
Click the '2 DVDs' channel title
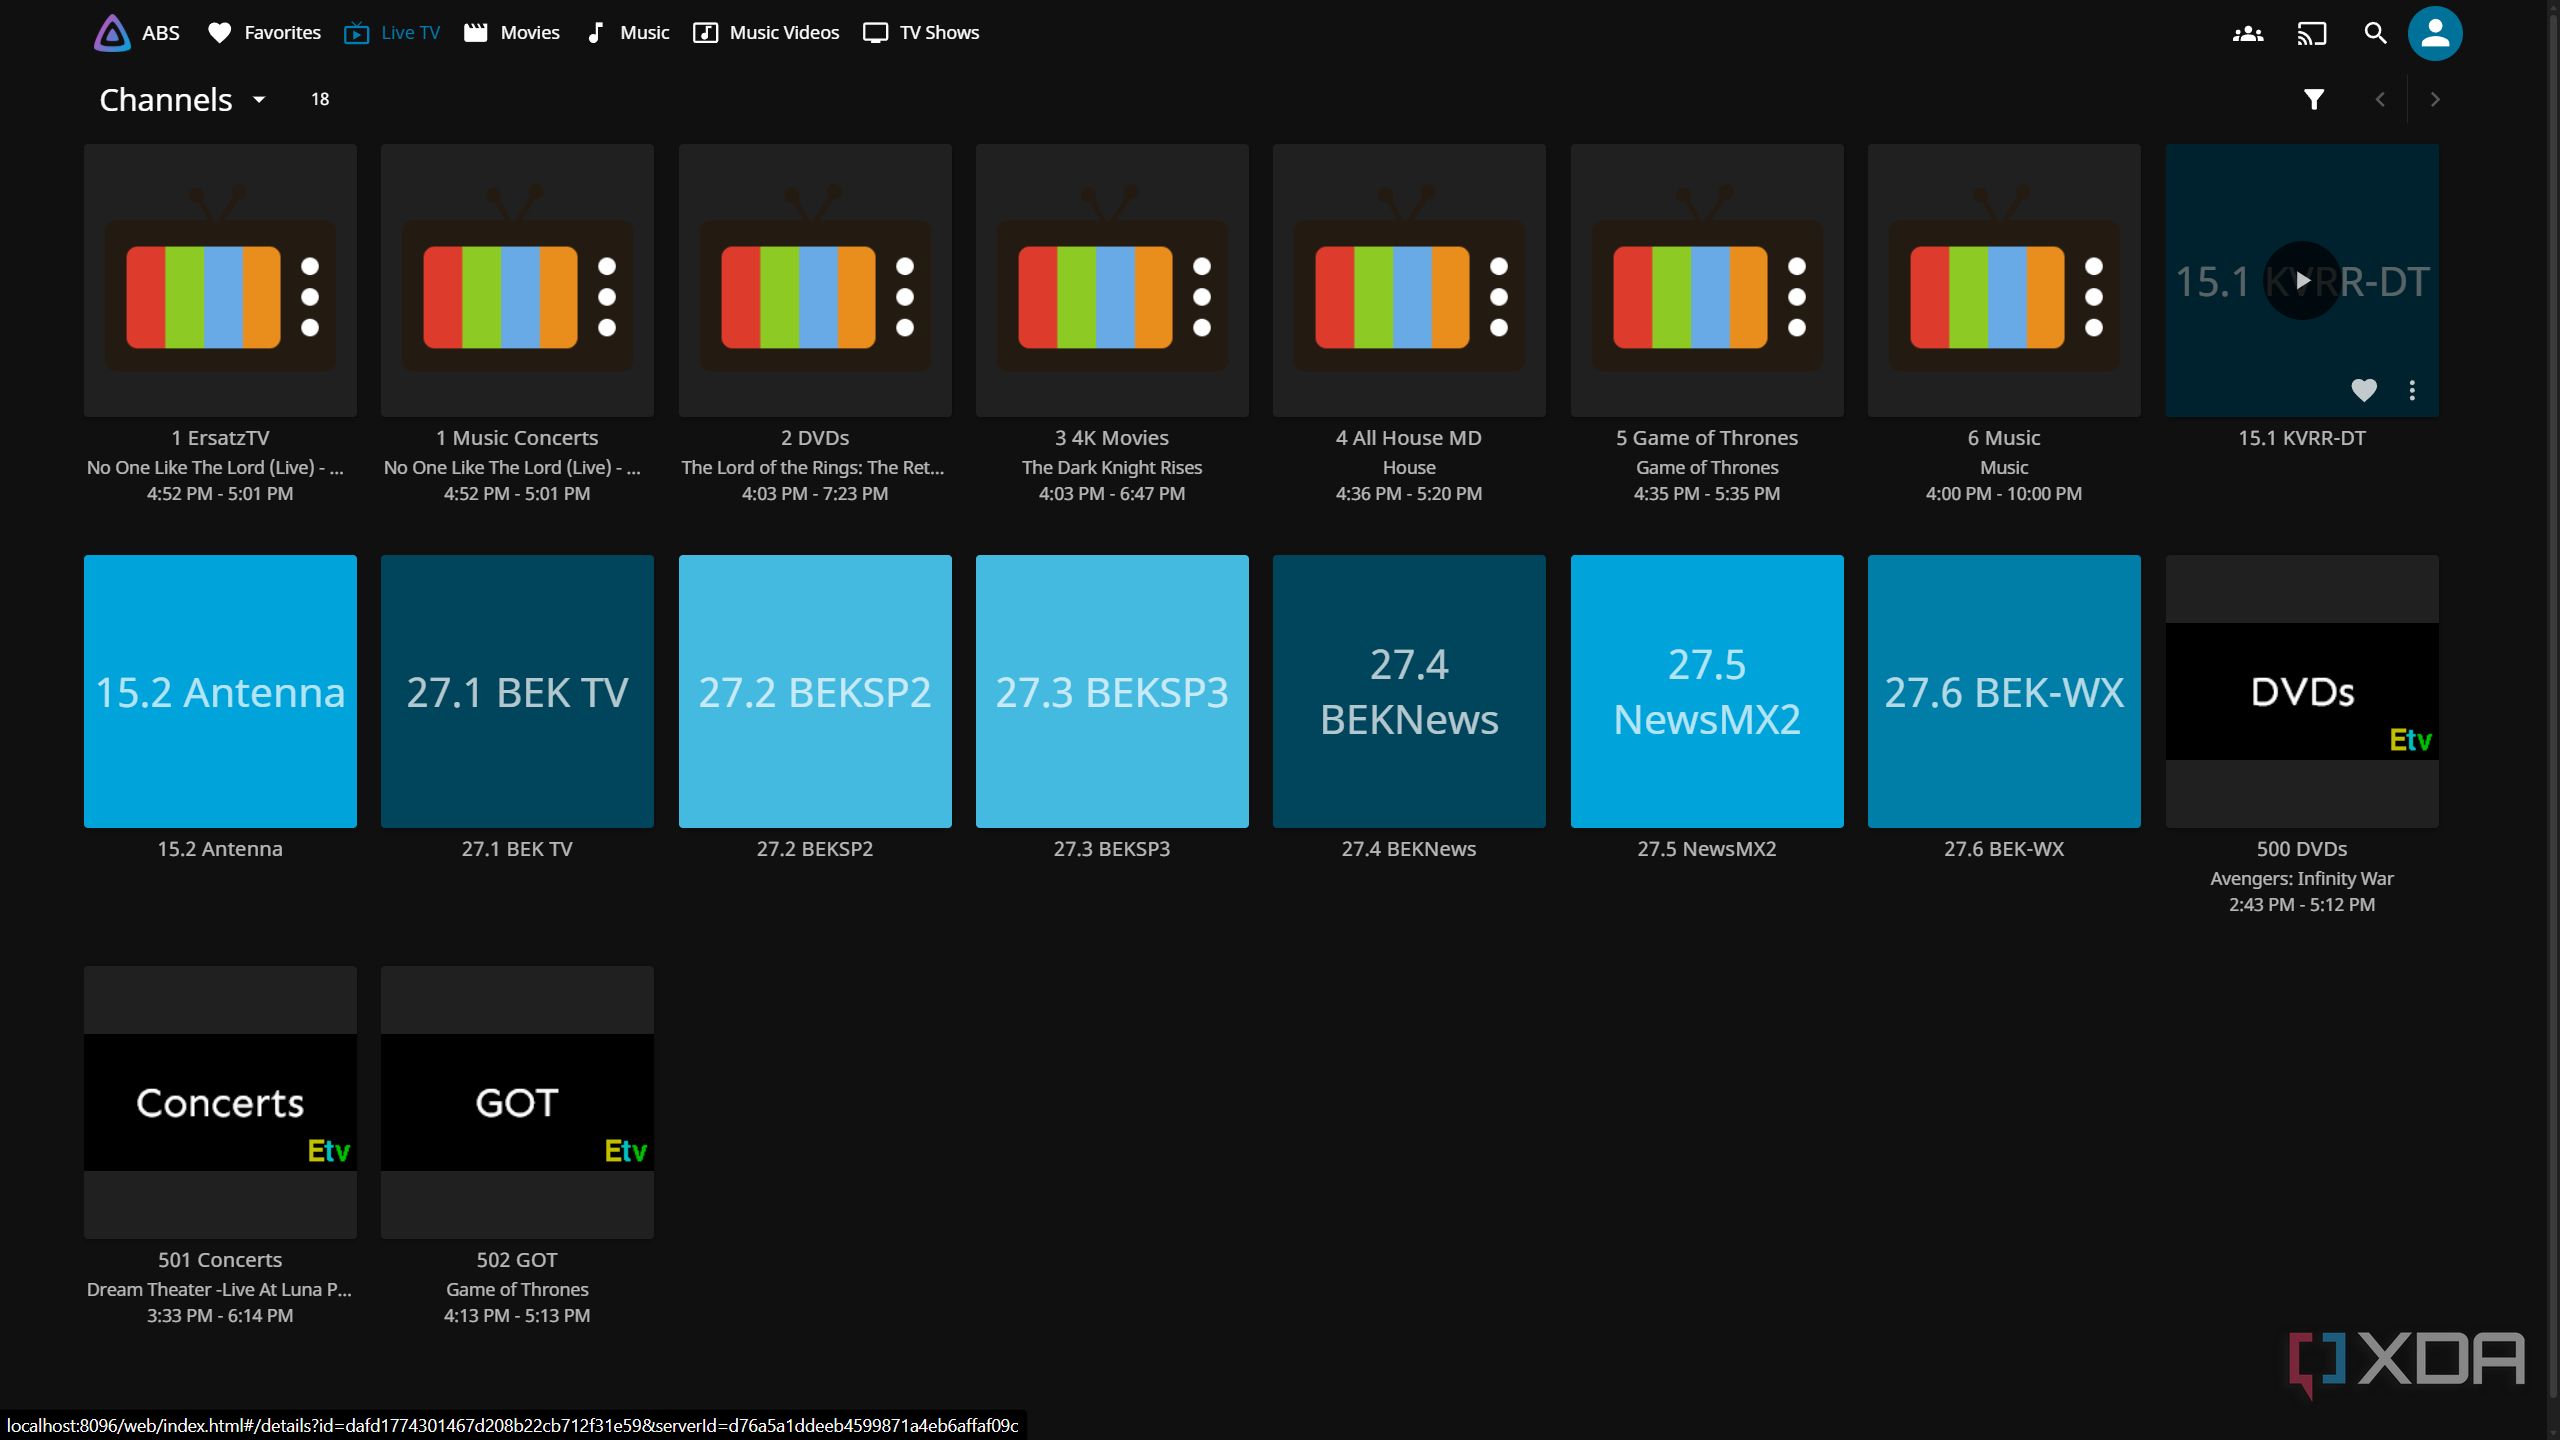[815, 438]
